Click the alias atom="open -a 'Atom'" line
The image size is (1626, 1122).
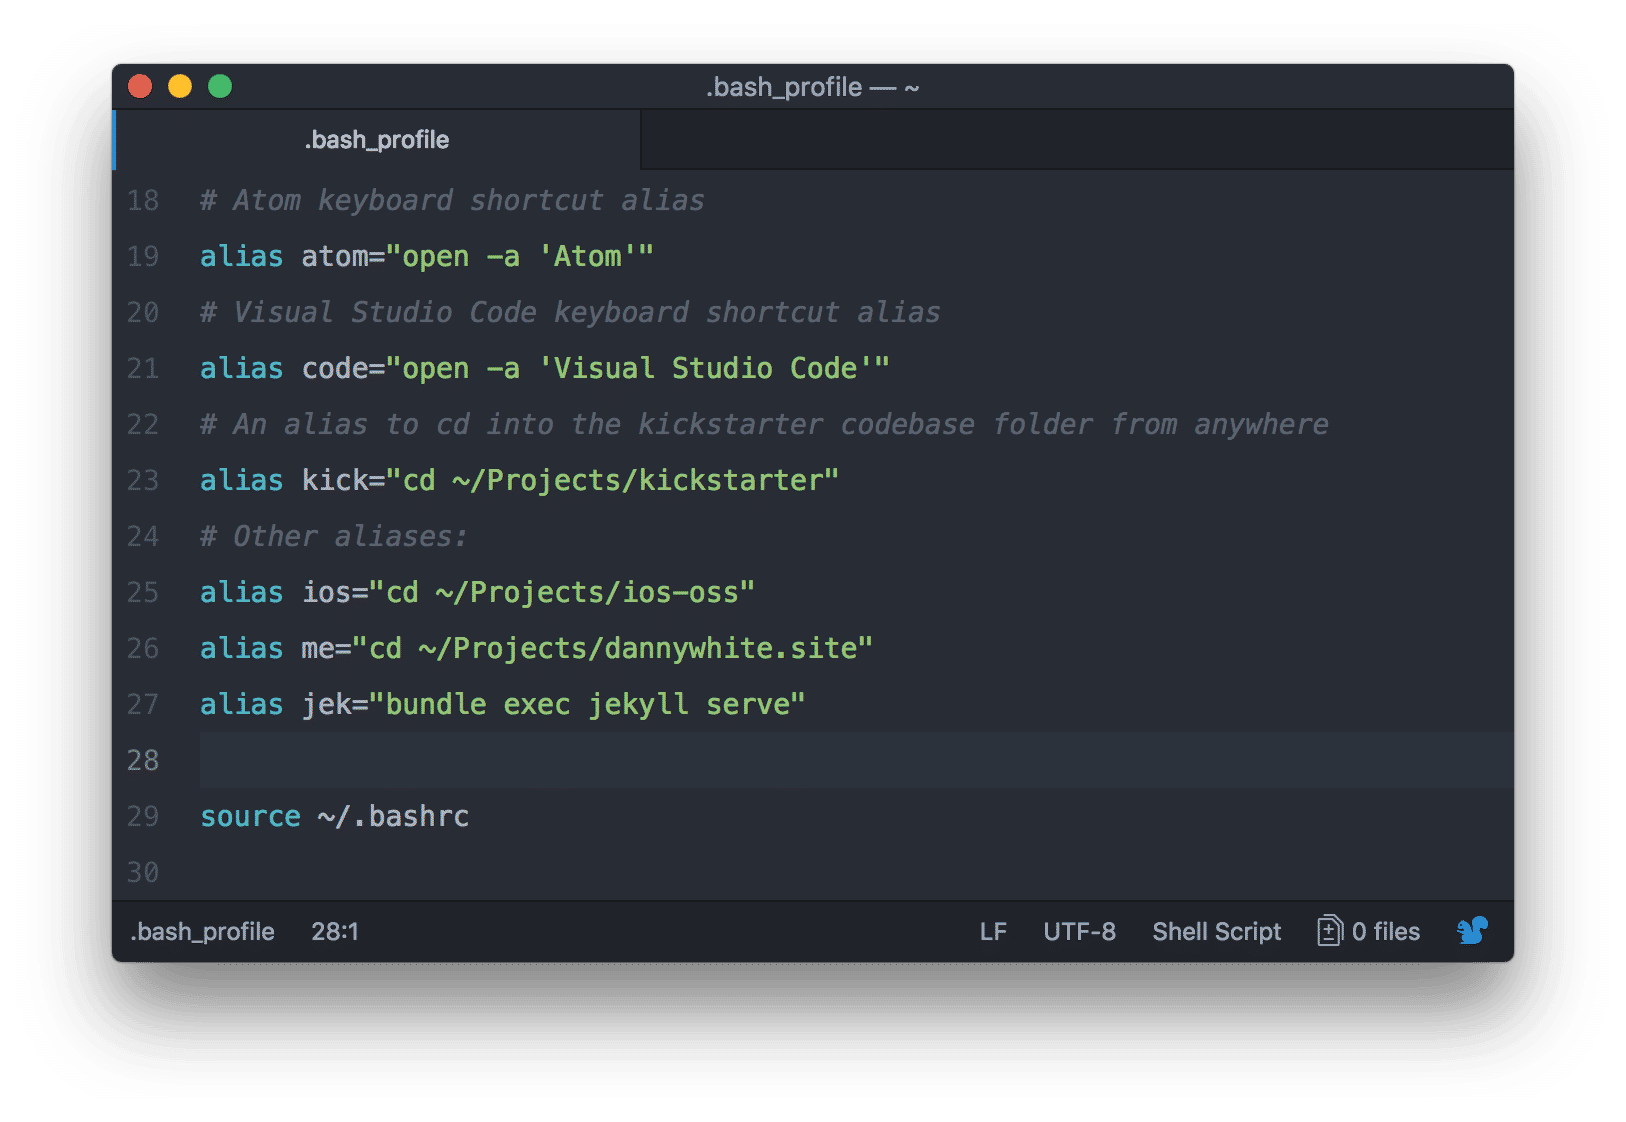[427, 257]
